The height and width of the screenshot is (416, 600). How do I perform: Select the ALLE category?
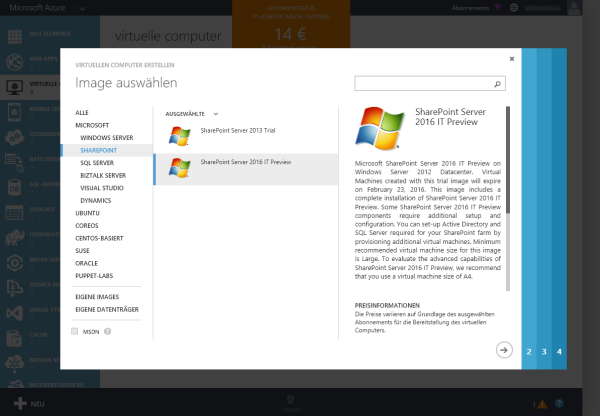pyautogui.click(x=82, y=113)
